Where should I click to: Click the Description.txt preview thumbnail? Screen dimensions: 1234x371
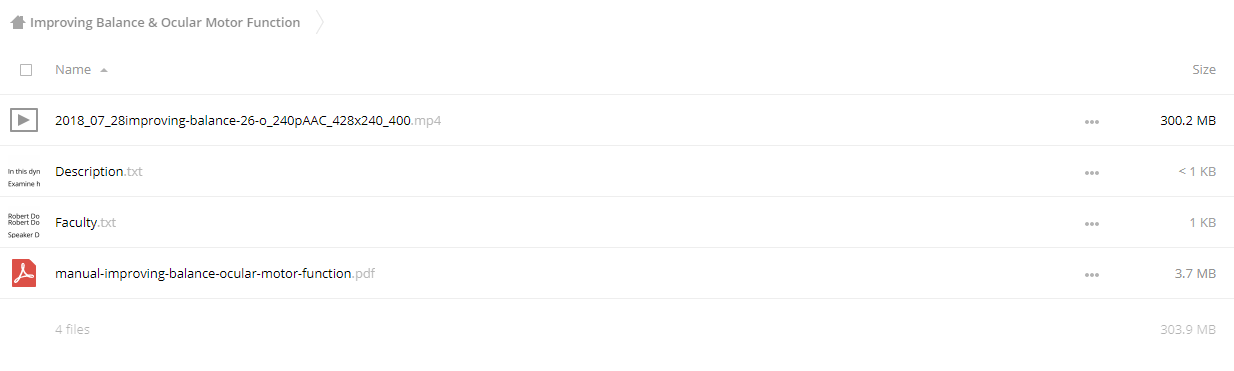[x=24, y=177]
